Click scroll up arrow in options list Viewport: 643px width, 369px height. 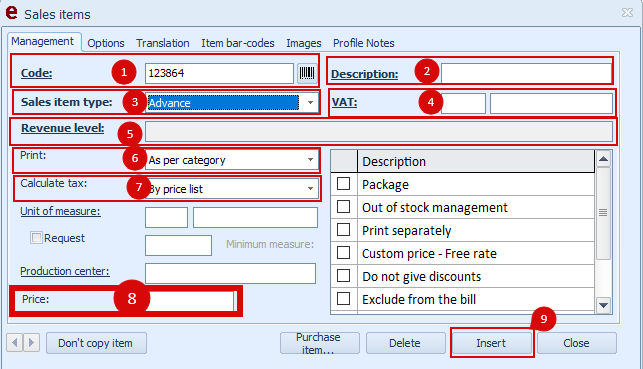tap(603, 159)
